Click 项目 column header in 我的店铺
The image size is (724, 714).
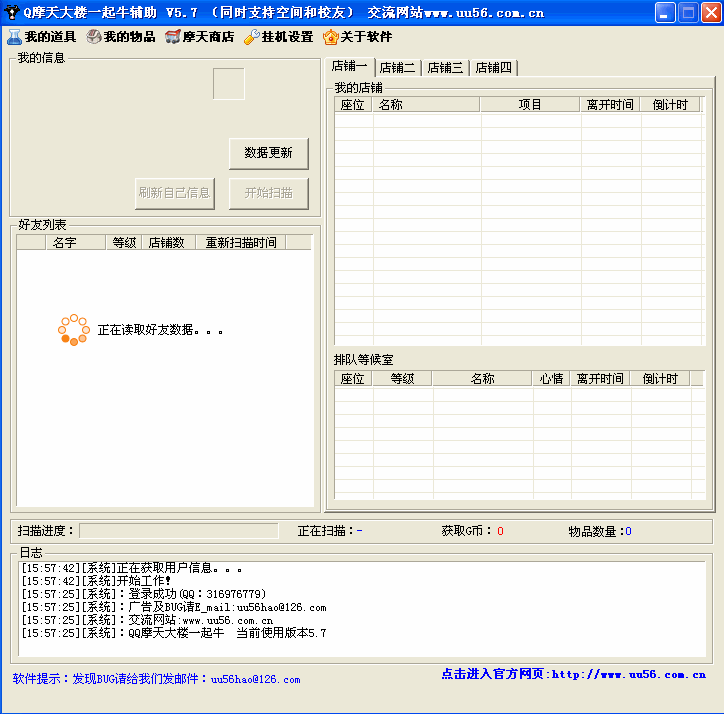point(530,105)
